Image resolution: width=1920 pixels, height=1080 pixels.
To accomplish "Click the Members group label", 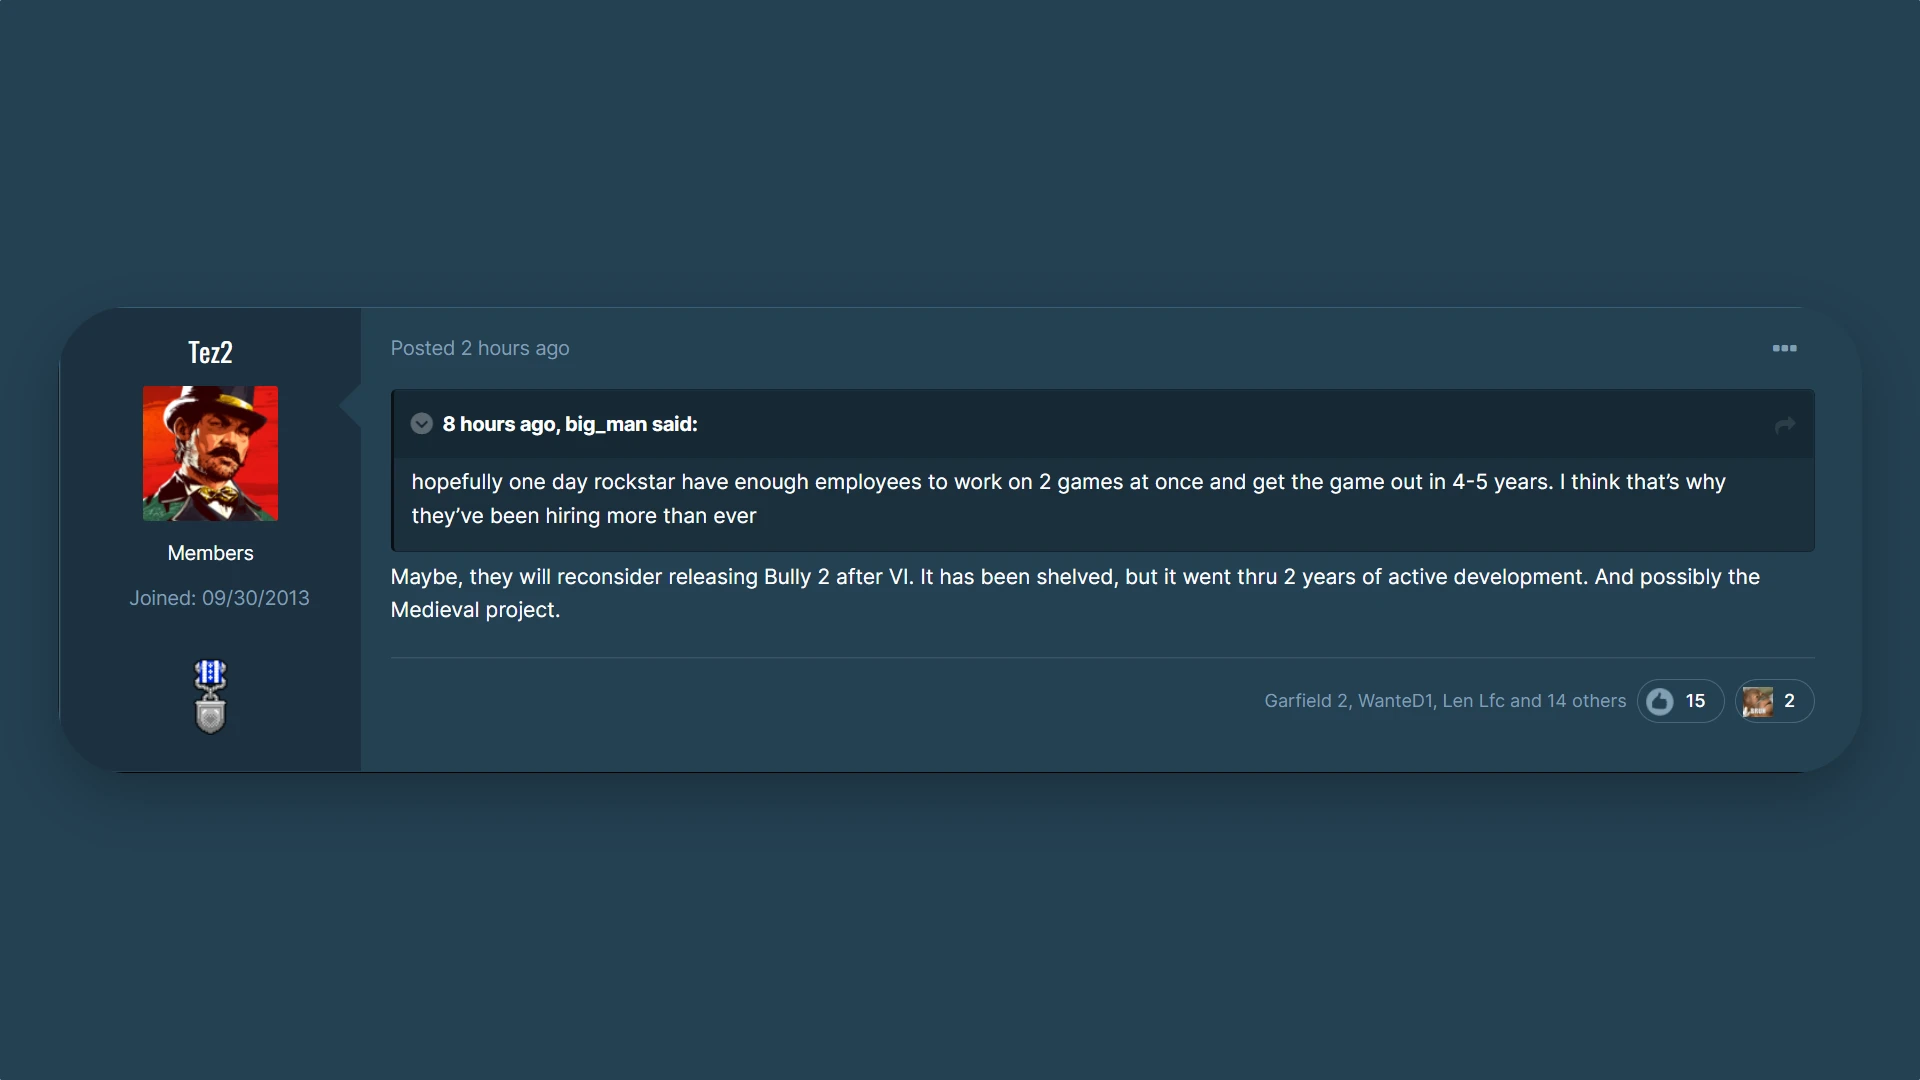I will (x=210, y=553).
